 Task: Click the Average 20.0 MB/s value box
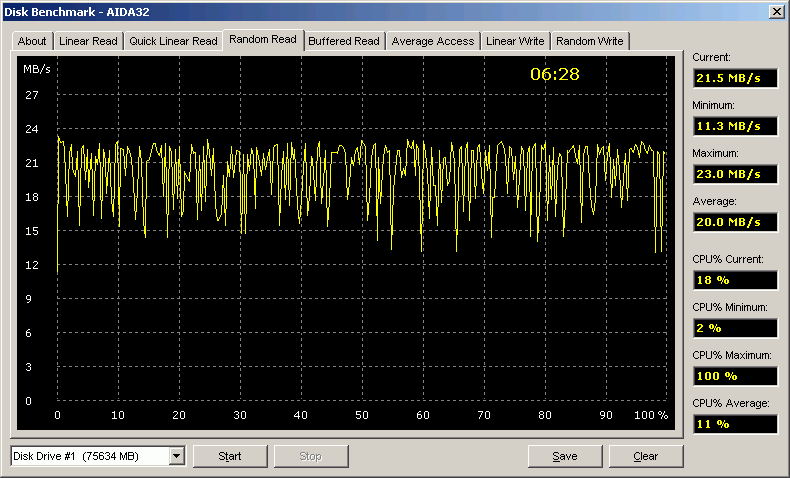[x=734, y=222]
